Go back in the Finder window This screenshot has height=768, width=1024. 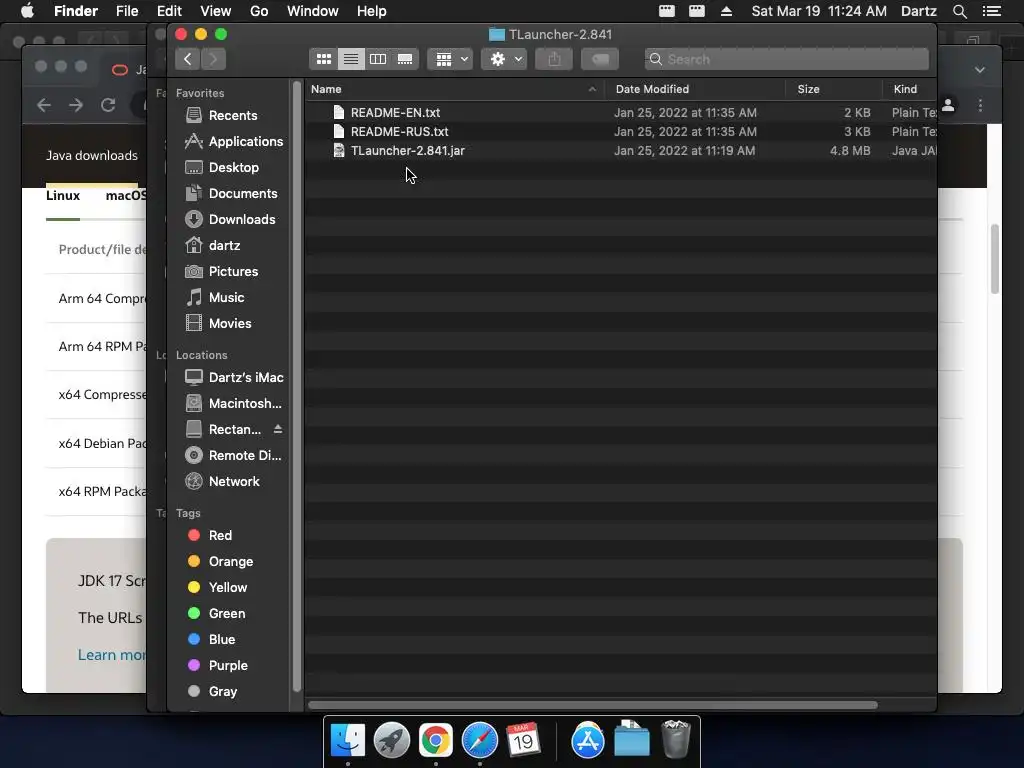187,59
